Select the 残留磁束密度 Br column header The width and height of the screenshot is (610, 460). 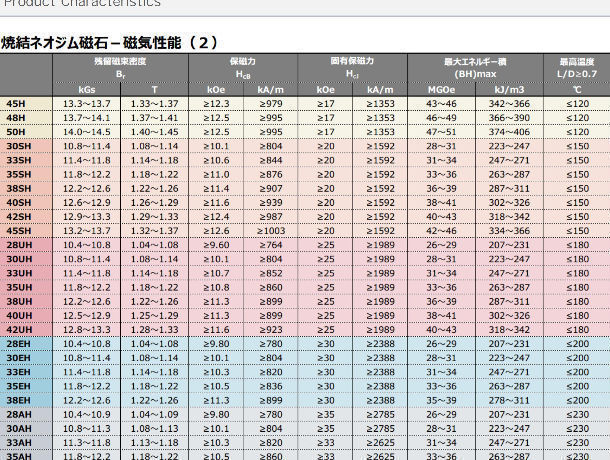pyautogui.click(x=120, y=68)
